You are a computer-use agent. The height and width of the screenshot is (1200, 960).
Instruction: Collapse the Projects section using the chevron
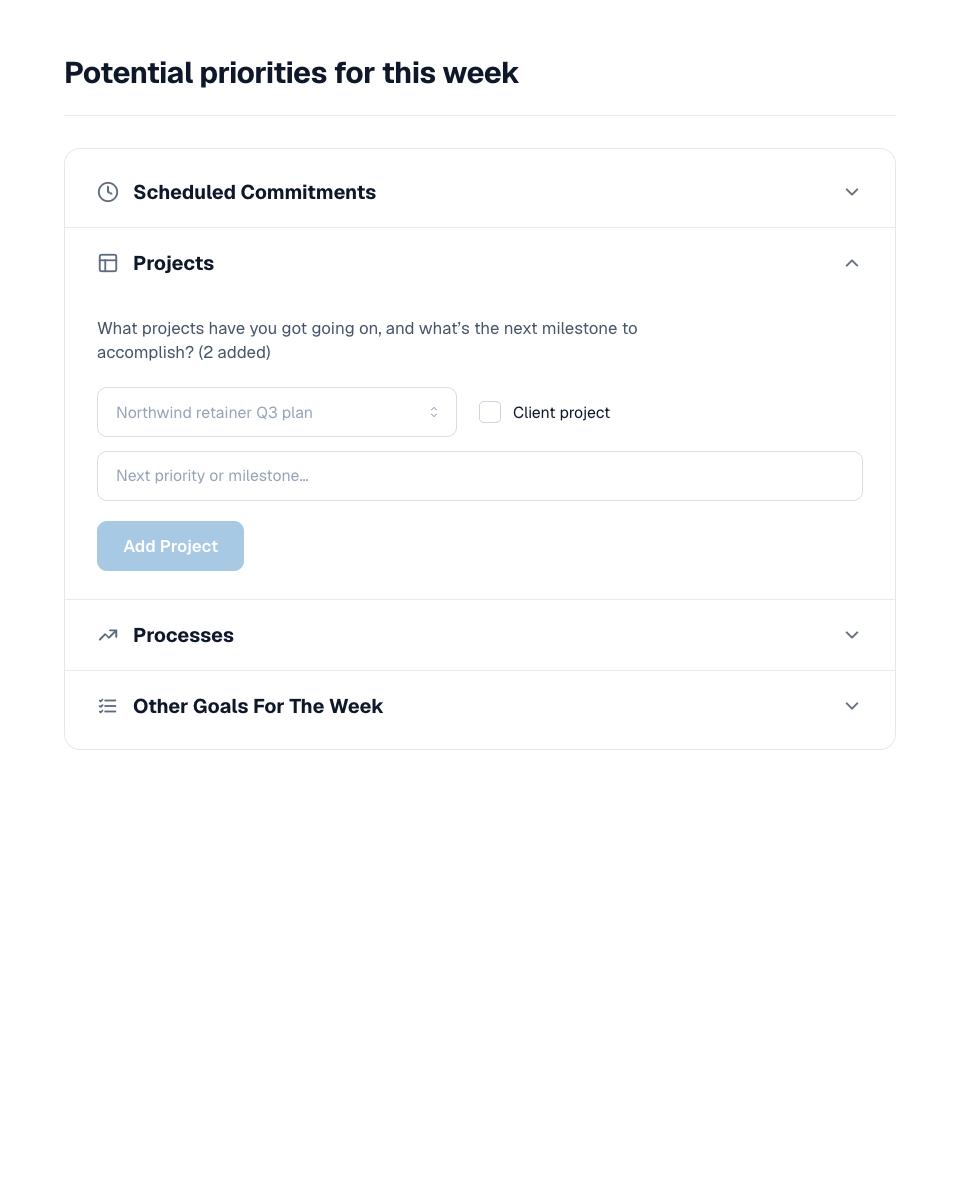click(x=852, y=263)
